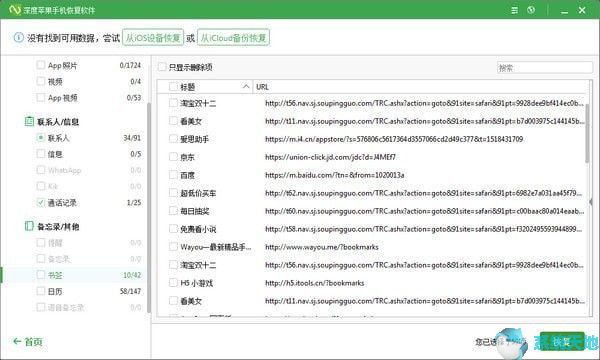600x360 pixels.
Task: Select App 照片 category in sidebar
Action: pyautogui.click(x=62, y=65)
